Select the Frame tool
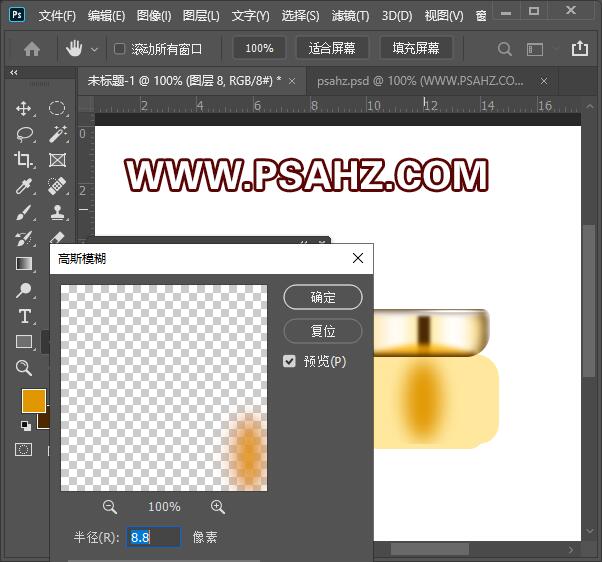The width and height of the screenshot is (602, 562). coord(57,160)
